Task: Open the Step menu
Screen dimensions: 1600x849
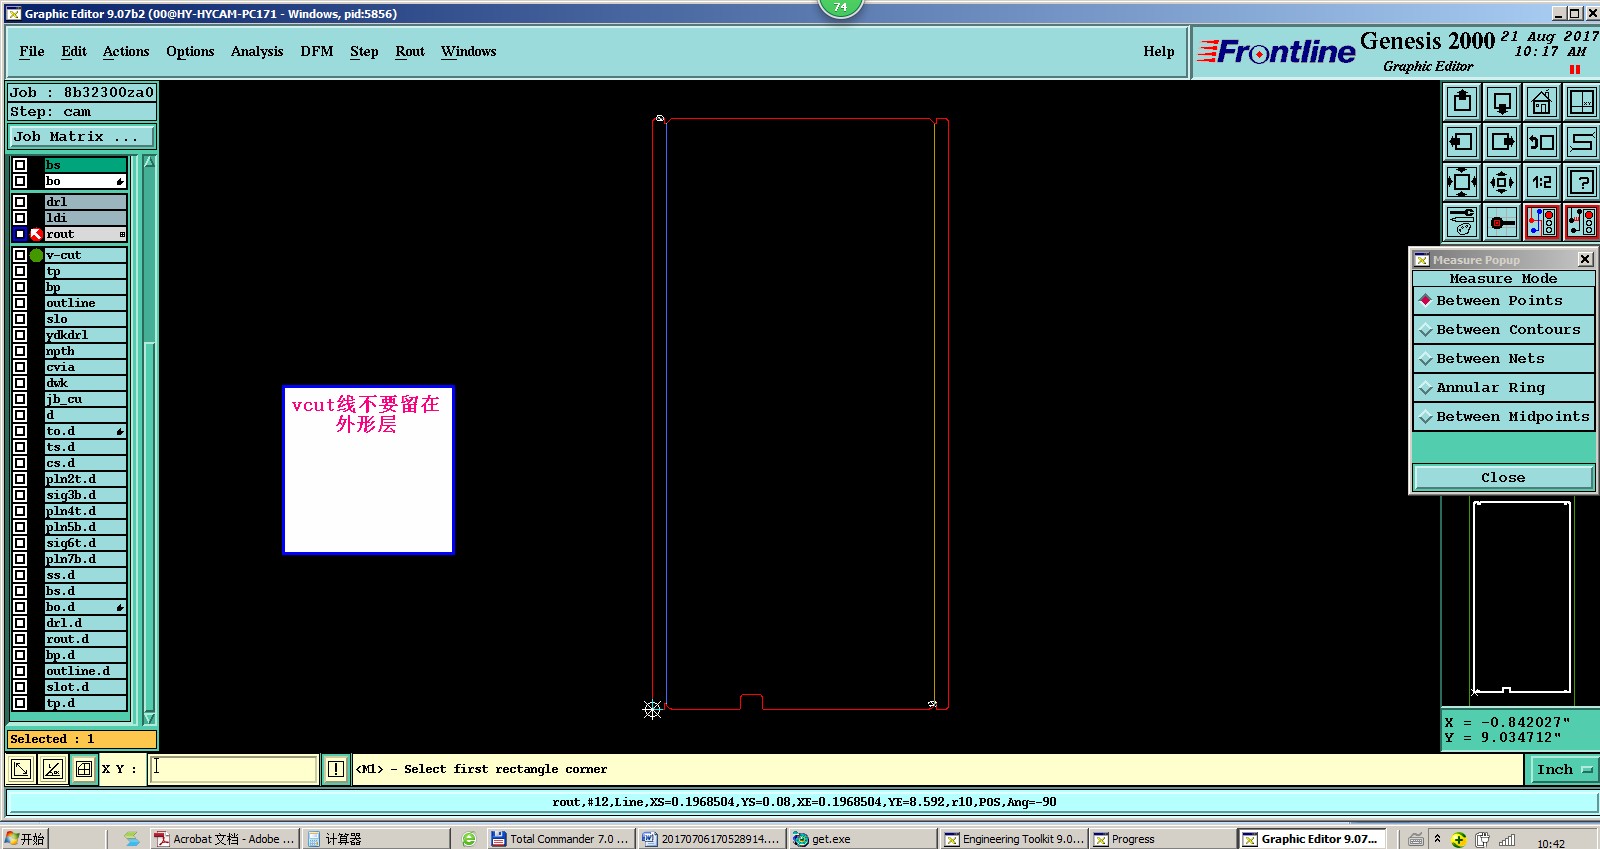Action: [364, 52]
